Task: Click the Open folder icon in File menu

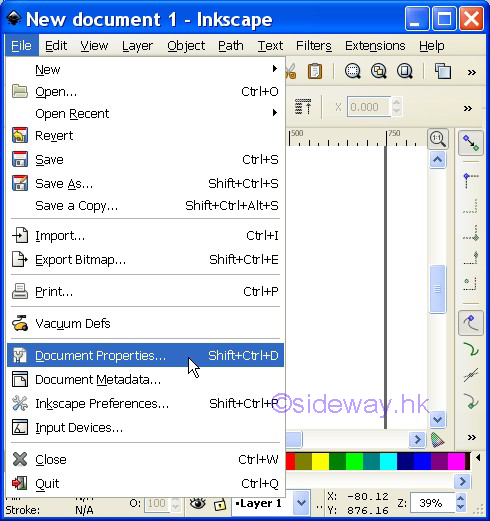Action: pyautogui.click(x=20, y=91)
